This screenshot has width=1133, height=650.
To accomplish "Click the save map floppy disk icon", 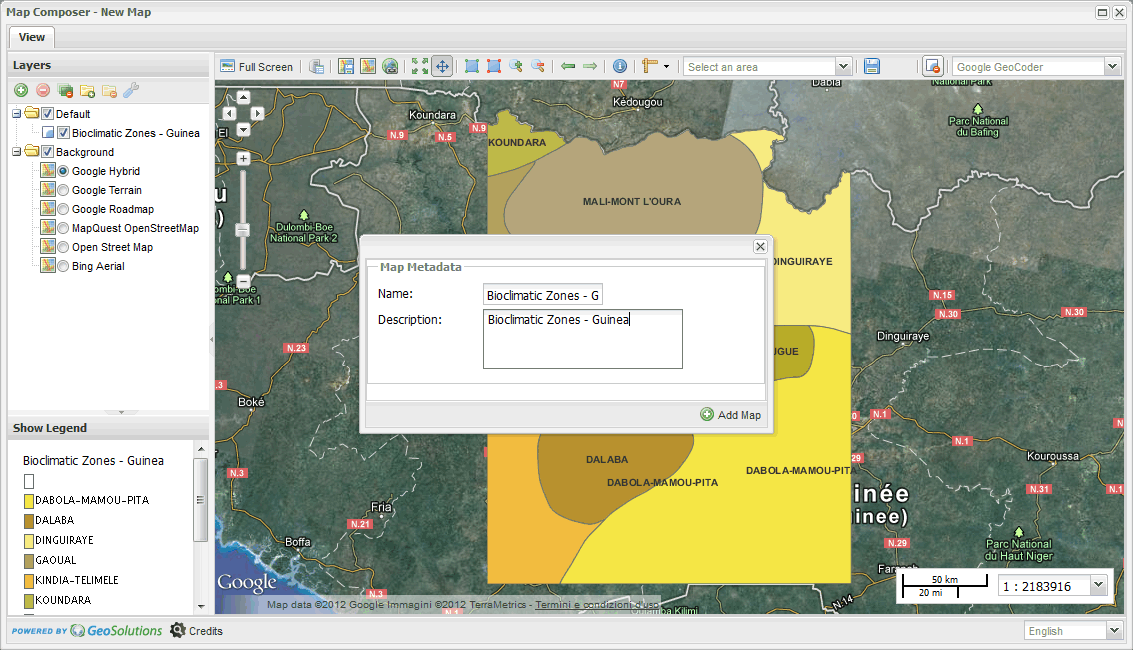I will tap(872, 66).
